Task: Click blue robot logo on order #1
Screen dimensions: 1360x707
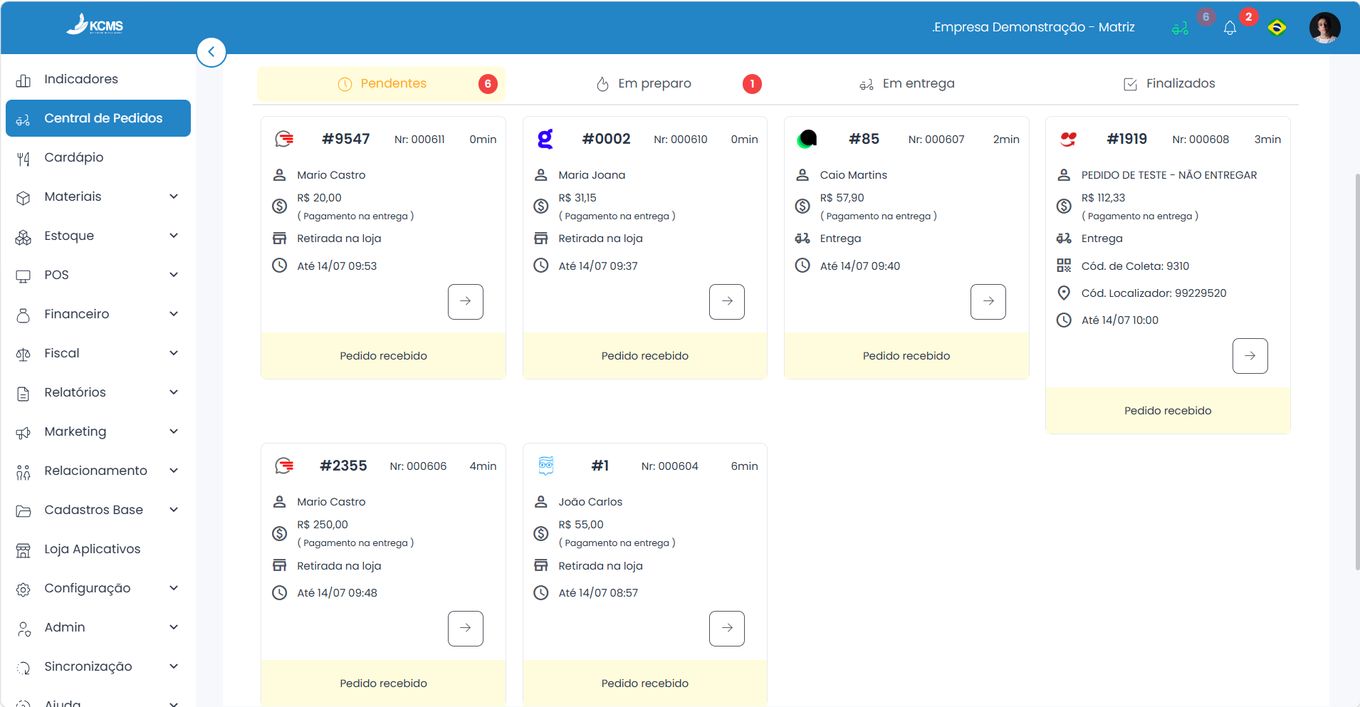Action: 546,465
